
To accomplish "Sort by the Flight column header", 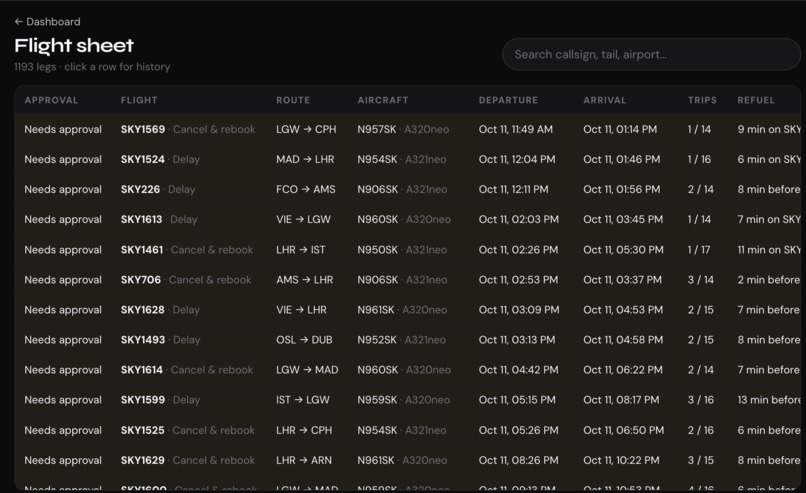I will click(x=139, y=100).
